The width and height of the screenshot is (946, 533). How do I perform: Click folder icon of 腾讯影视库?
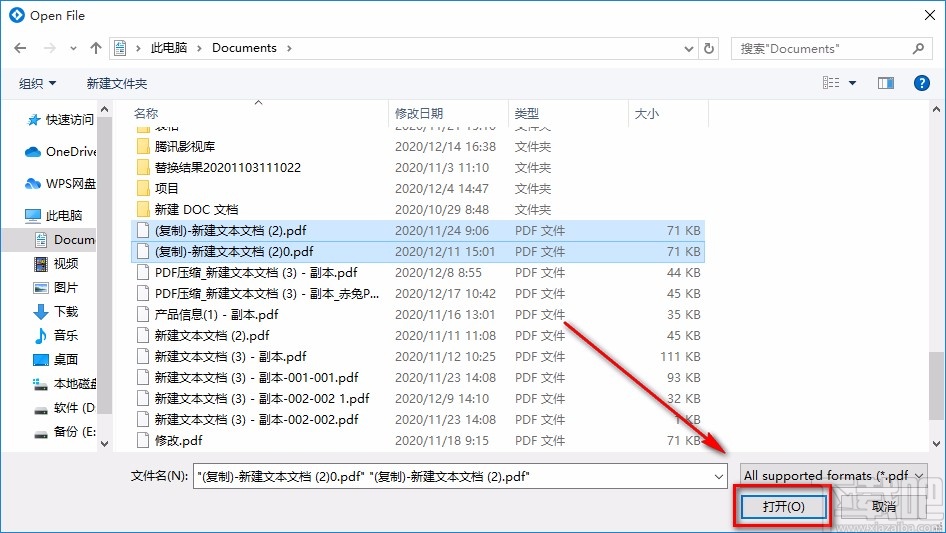click(143, 147)
